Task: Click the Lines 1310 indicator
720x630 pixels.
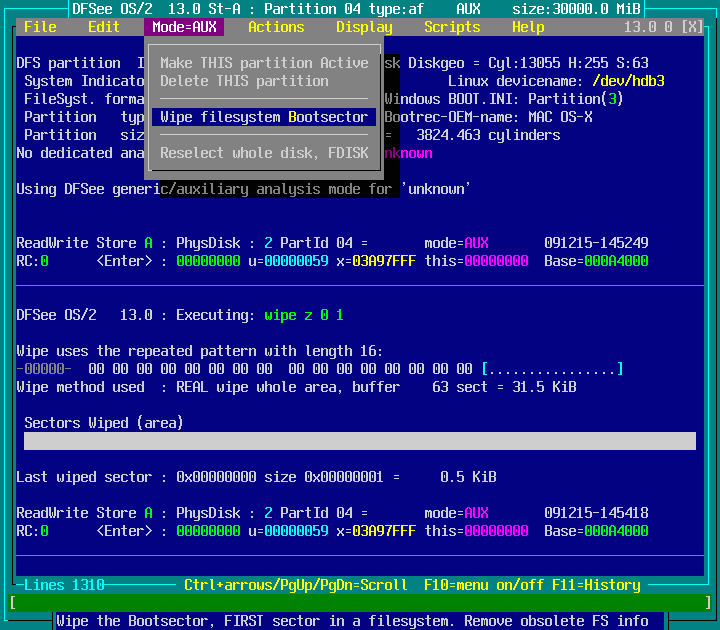Action: [64, 585]
